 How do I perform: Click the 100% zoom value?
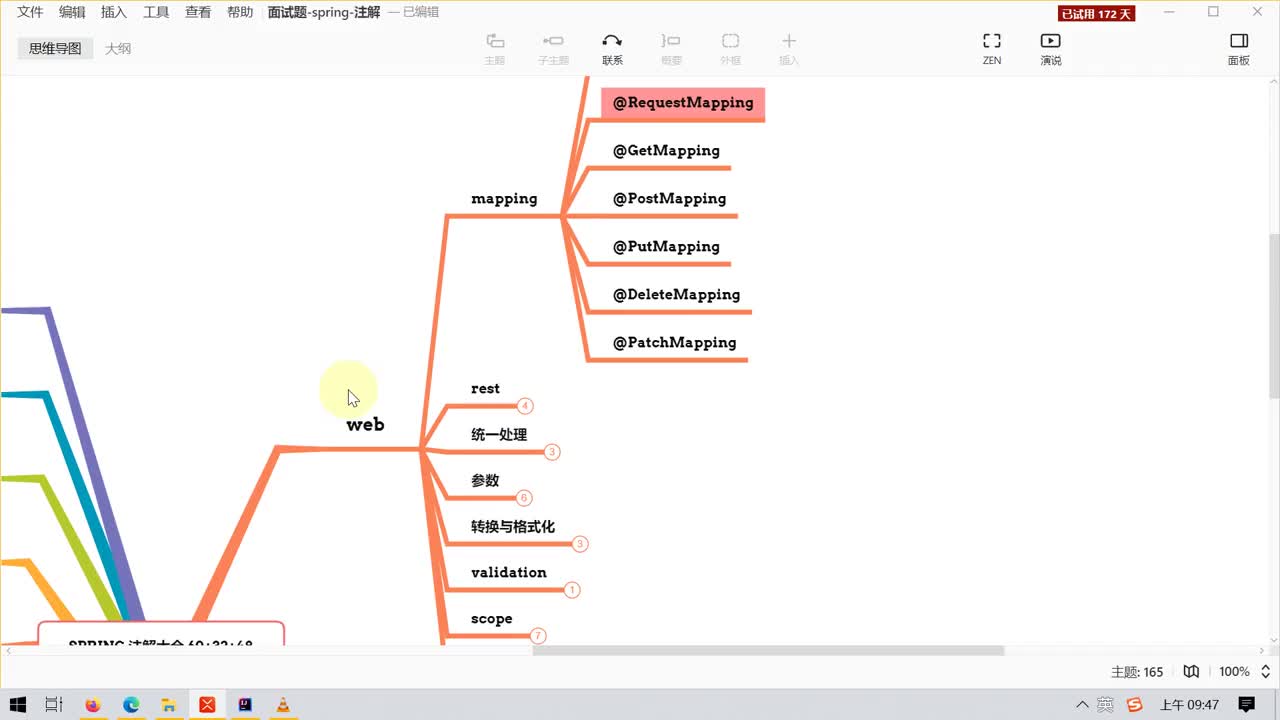[x=1234, y=672]
